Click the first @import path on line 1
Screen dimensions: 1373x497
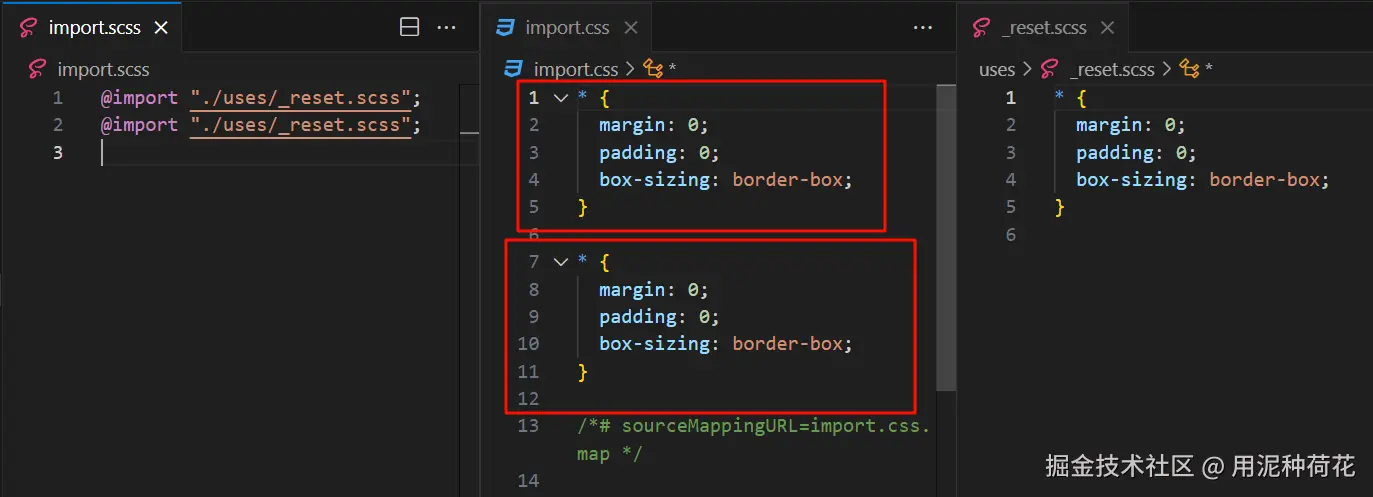300,98
